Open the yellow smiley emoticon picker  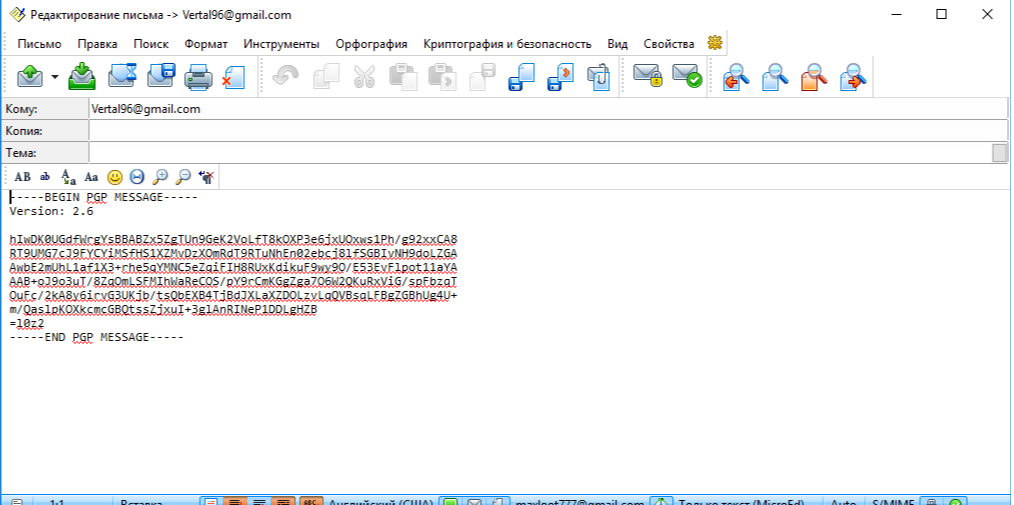point(115,177)
